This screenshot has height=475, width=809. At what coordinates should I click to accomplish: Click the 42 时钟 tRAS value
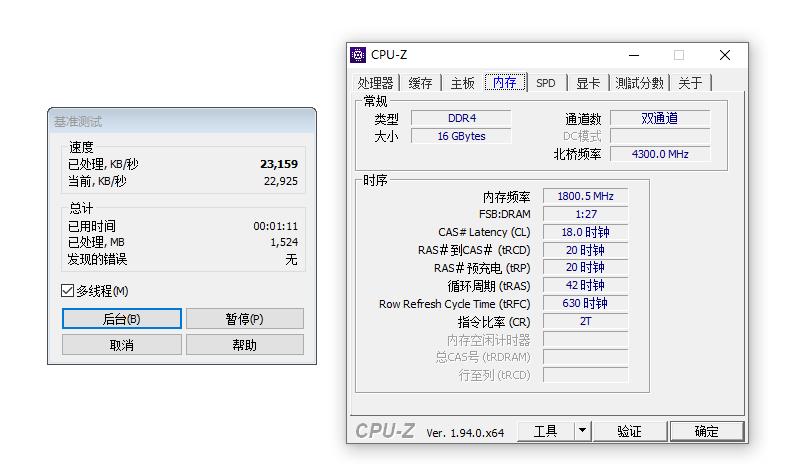coord(586,286)
